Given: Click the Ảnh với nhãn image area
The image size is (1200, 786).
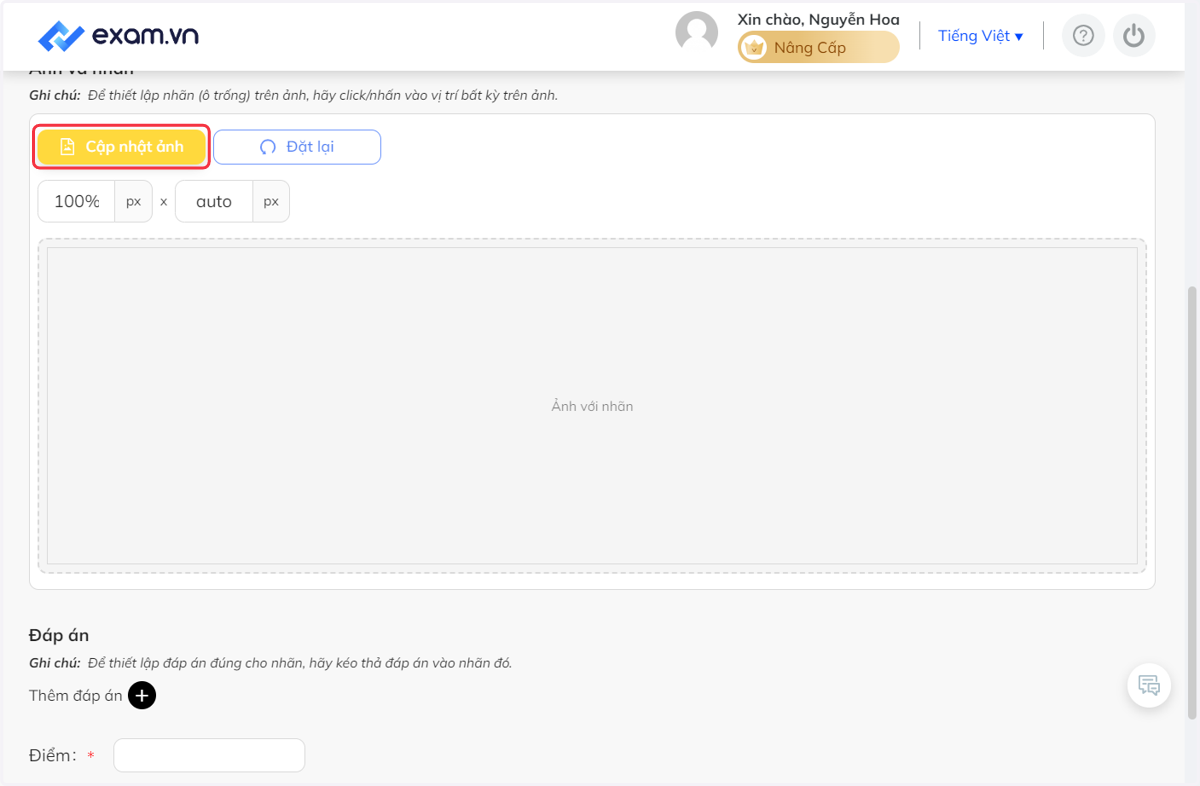Looking at the screenshot, I should coord(592,406).
